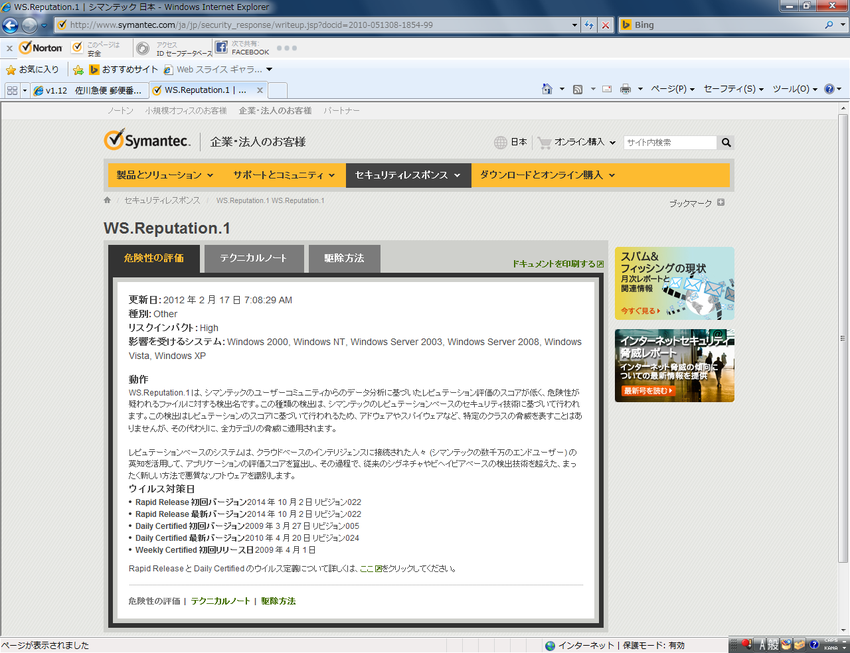Click the Bing search magnifier icon

tap(829, 25)
